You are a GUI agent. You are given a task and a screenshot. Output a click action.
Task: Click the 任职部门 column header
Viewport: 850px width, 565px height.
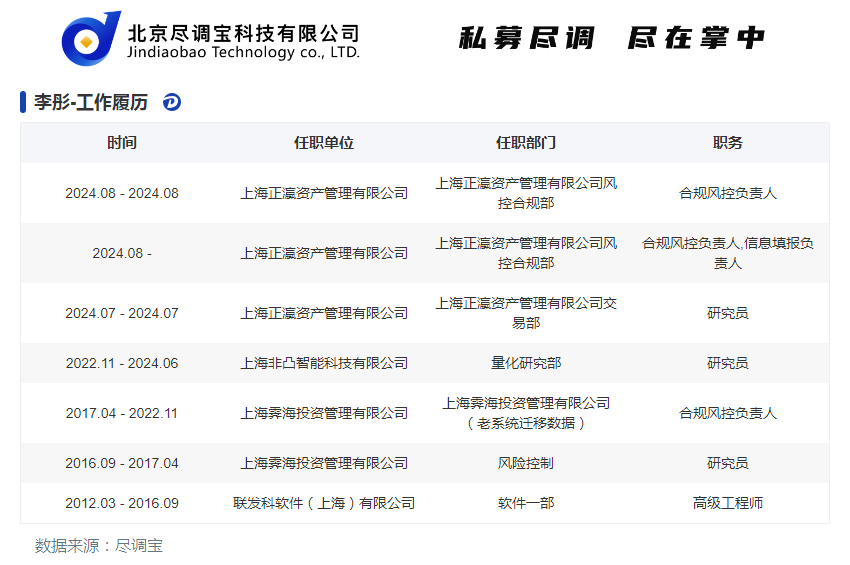pos(526,143)
